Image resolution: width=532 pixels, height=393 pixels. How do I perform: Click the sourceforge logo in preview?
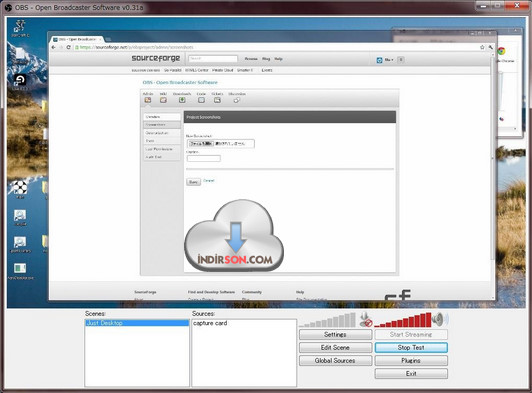(156, 58)
